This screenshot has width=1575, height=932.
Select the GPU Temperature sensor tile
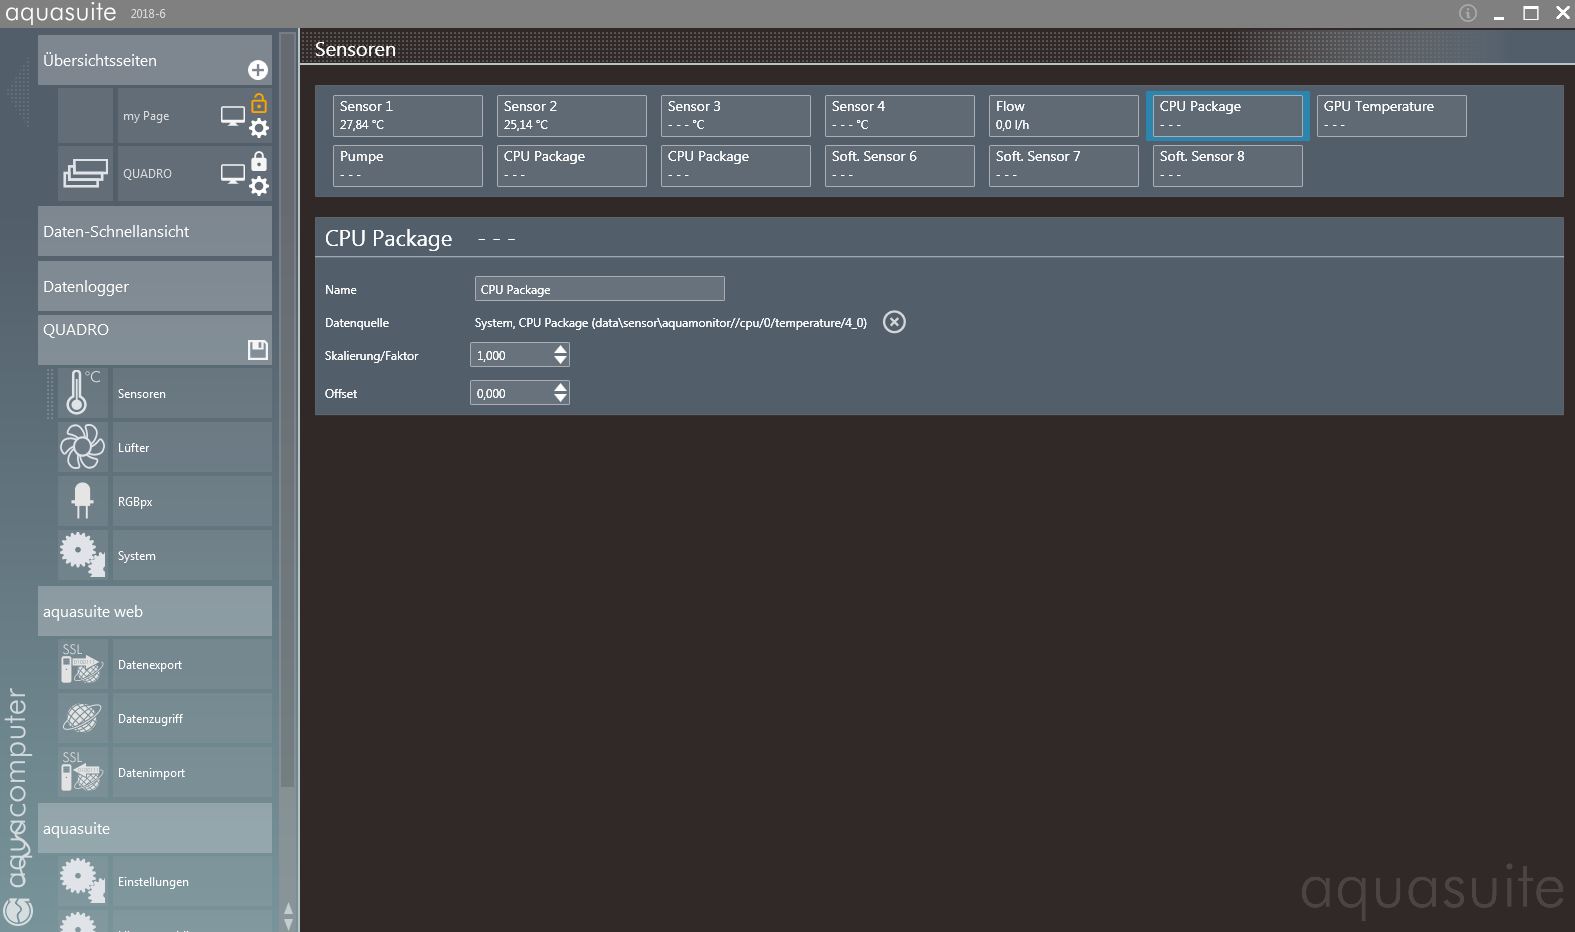coord(1390,116)
